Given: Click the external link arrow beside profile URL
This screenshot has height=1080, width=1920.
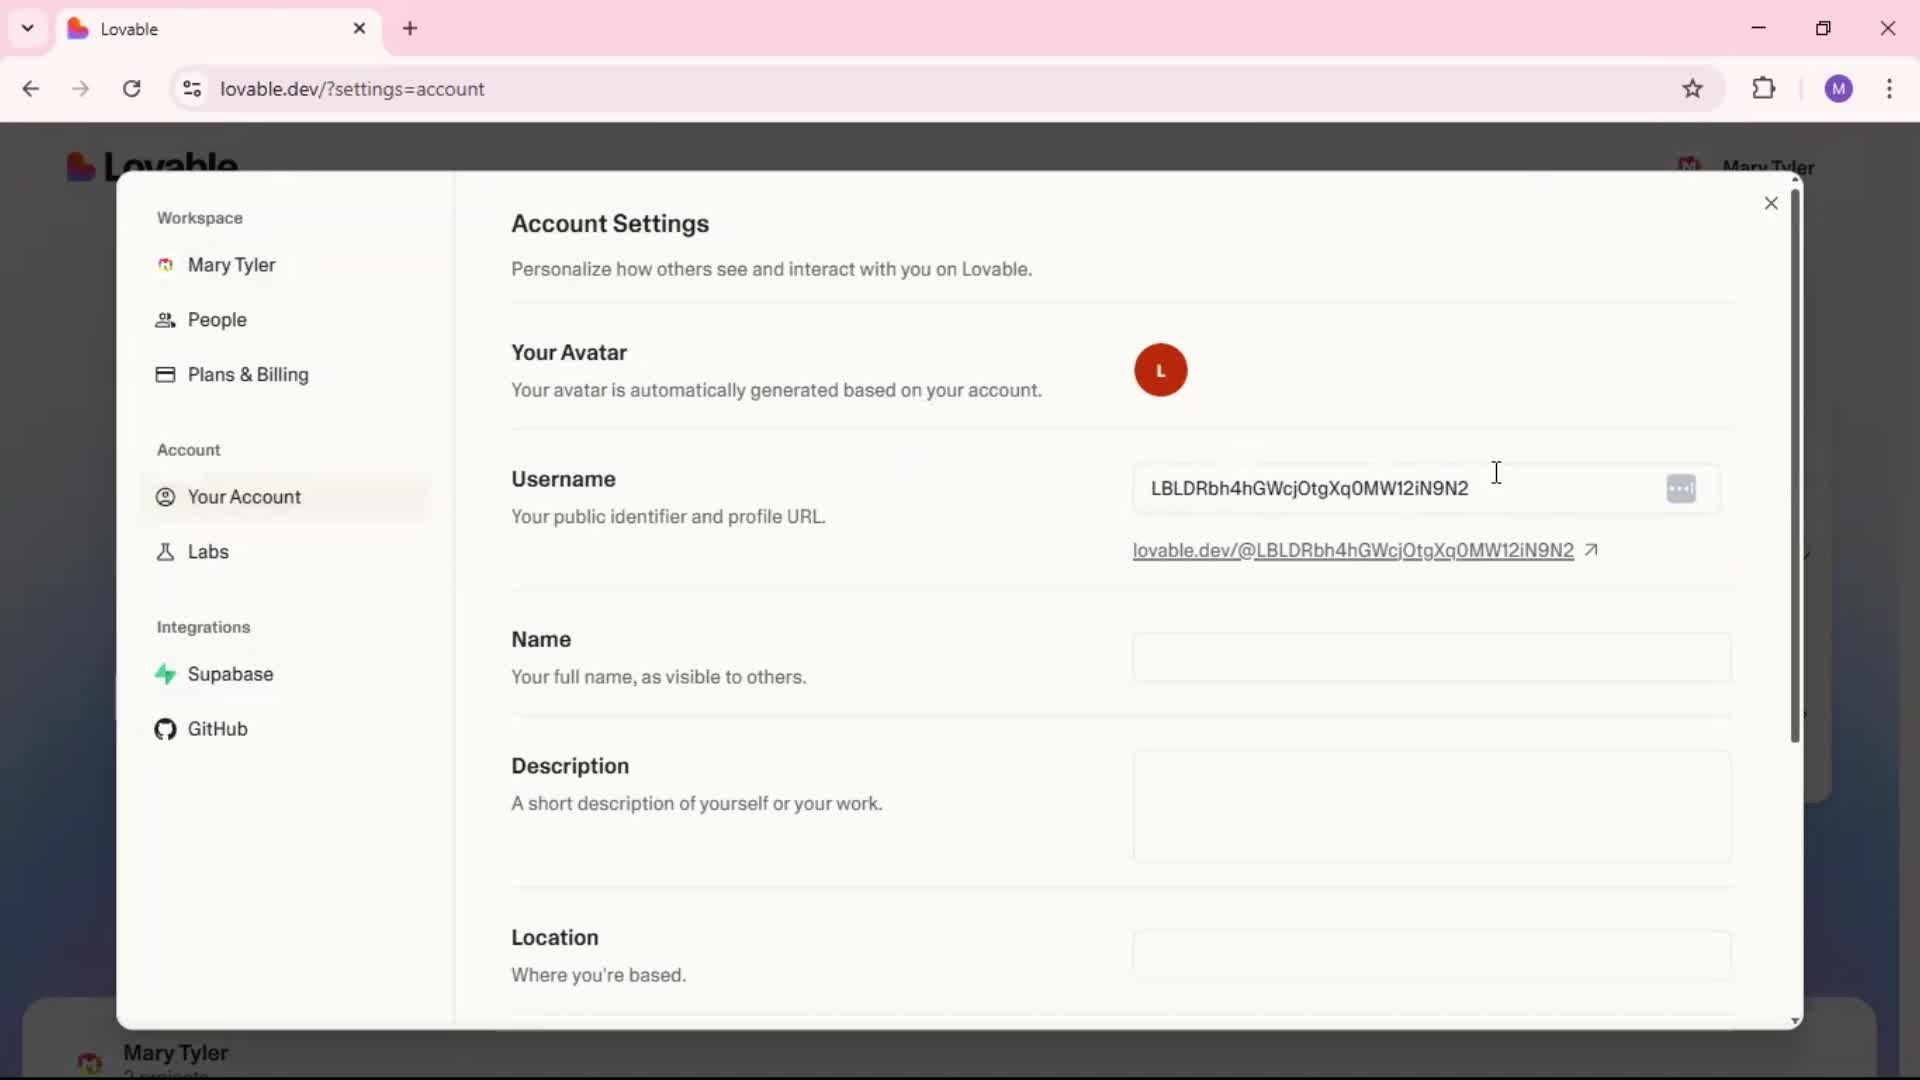Looking at the screenshot, I should 1591,550.
